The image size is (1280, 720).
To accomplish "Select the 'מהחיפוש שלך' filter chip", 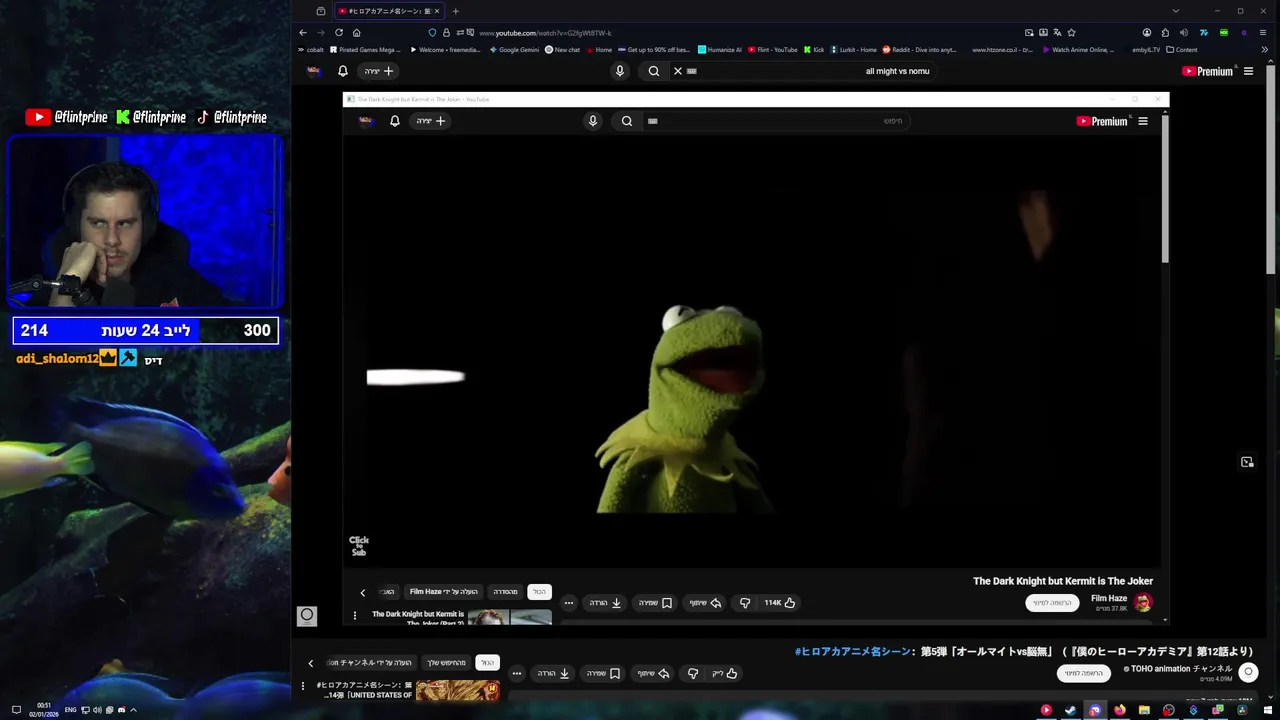I will pyautogui.click(x=447, y=663).
